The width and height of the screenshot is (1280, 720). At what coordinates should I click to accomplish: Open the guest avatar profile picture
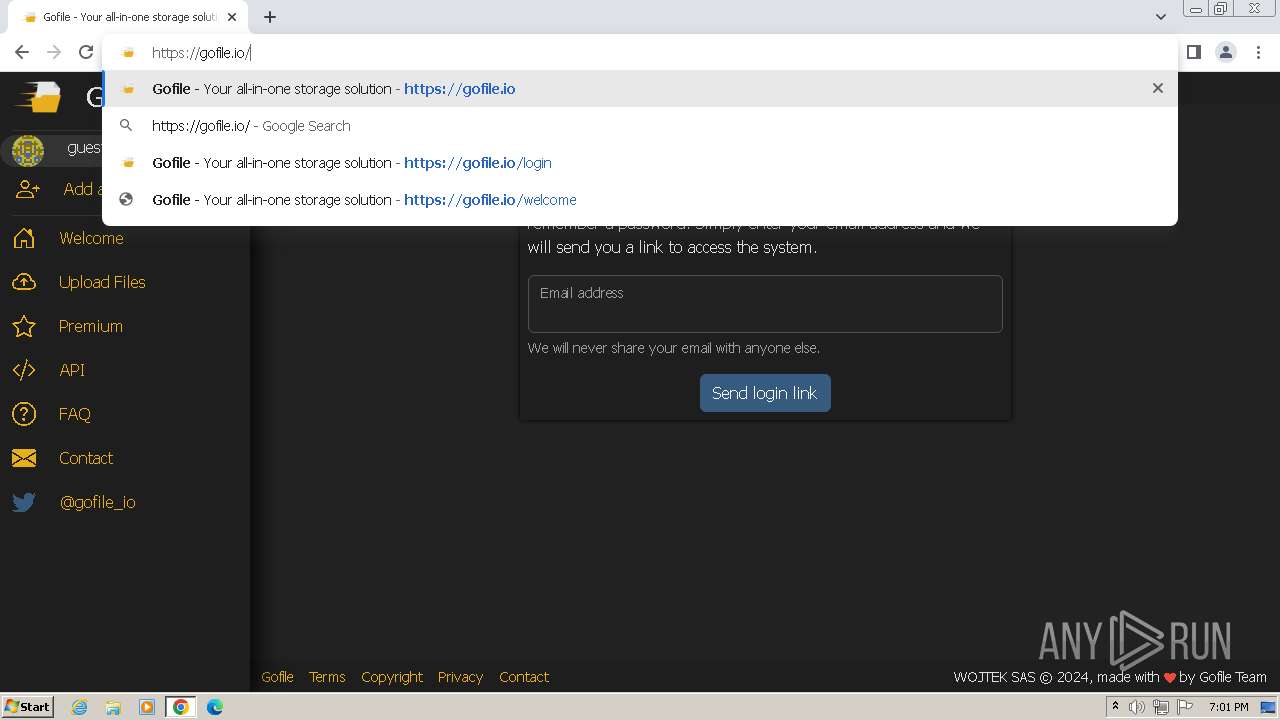coord(28,151)
